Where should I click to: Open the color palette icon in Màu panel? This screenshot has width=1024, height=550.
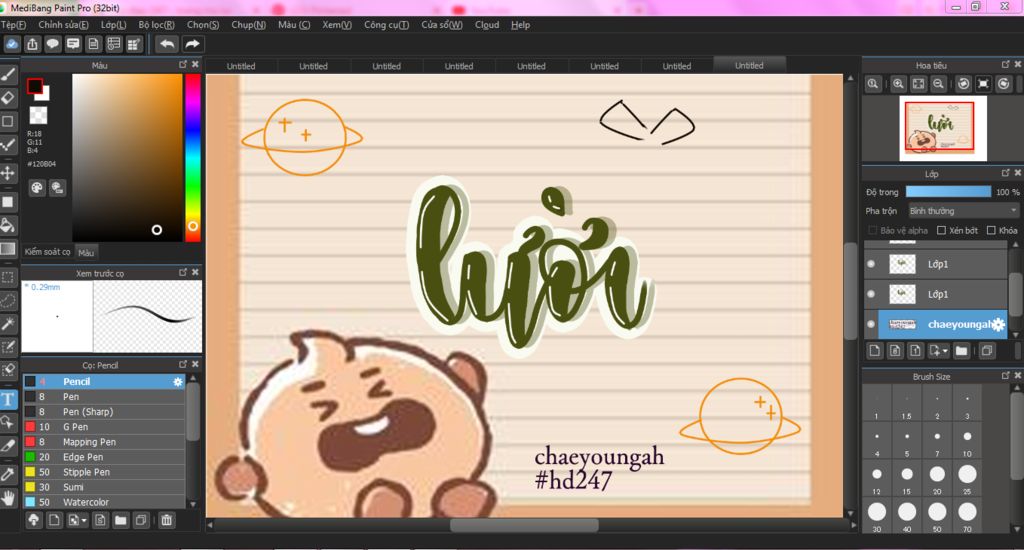tap(37, 188)
